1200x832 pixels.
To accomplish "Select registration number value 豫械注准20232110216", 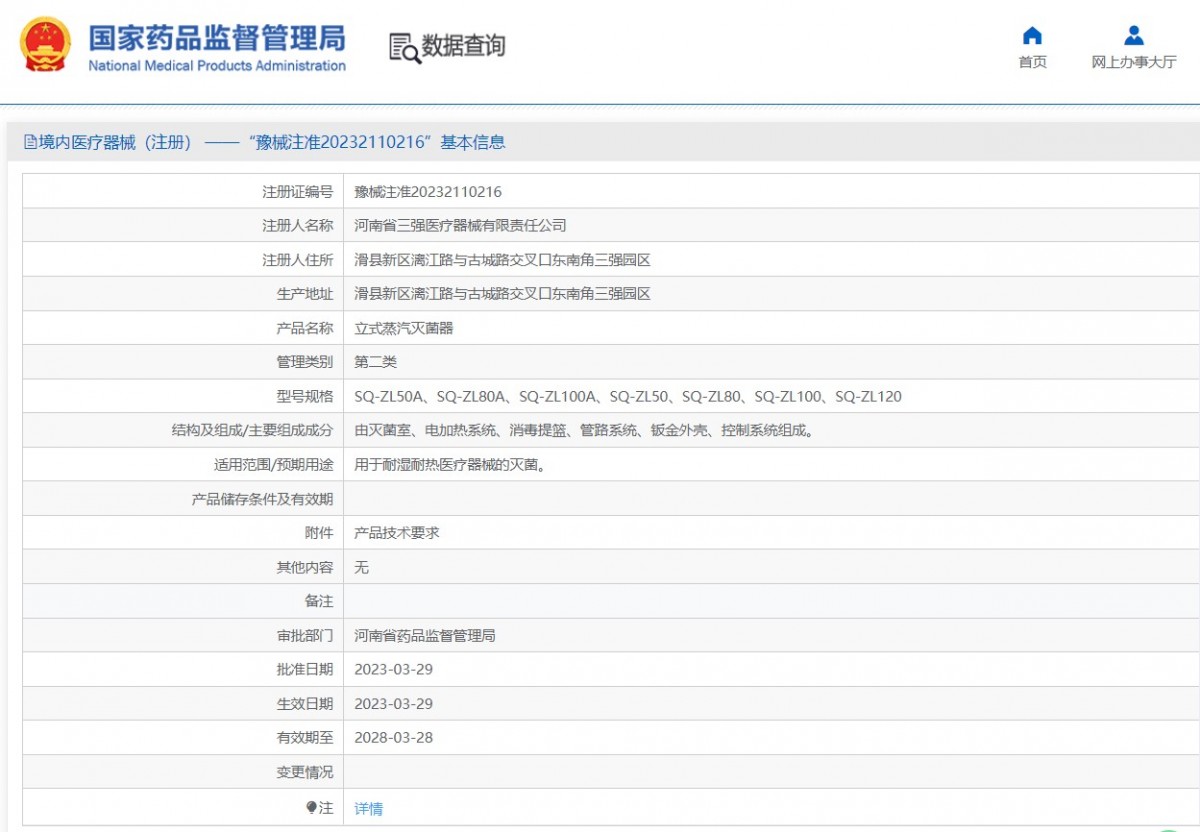I will pyautogui.click(x=428, y=192).
